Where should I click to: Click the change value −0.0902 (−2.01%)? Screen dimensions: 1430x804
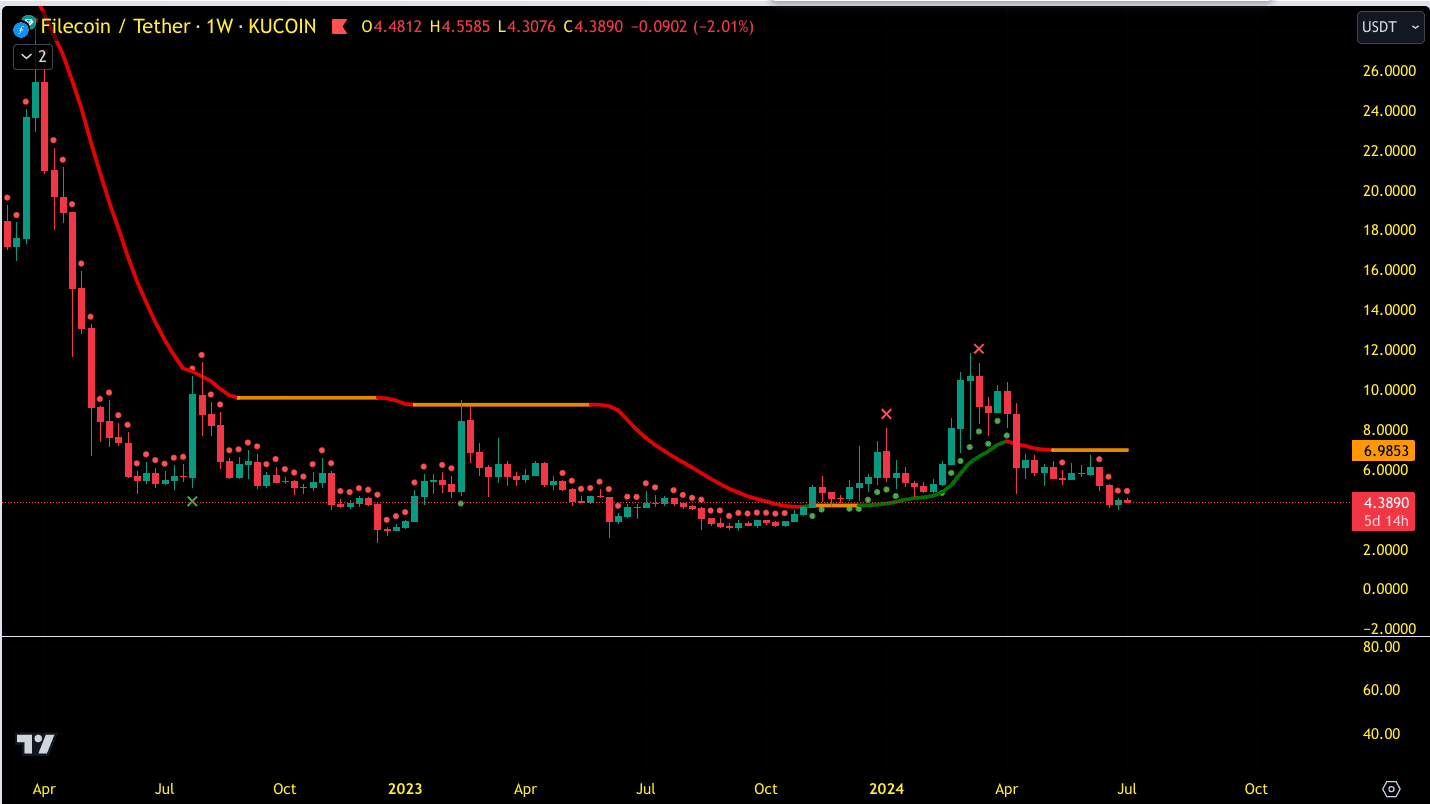click(694, 27)
